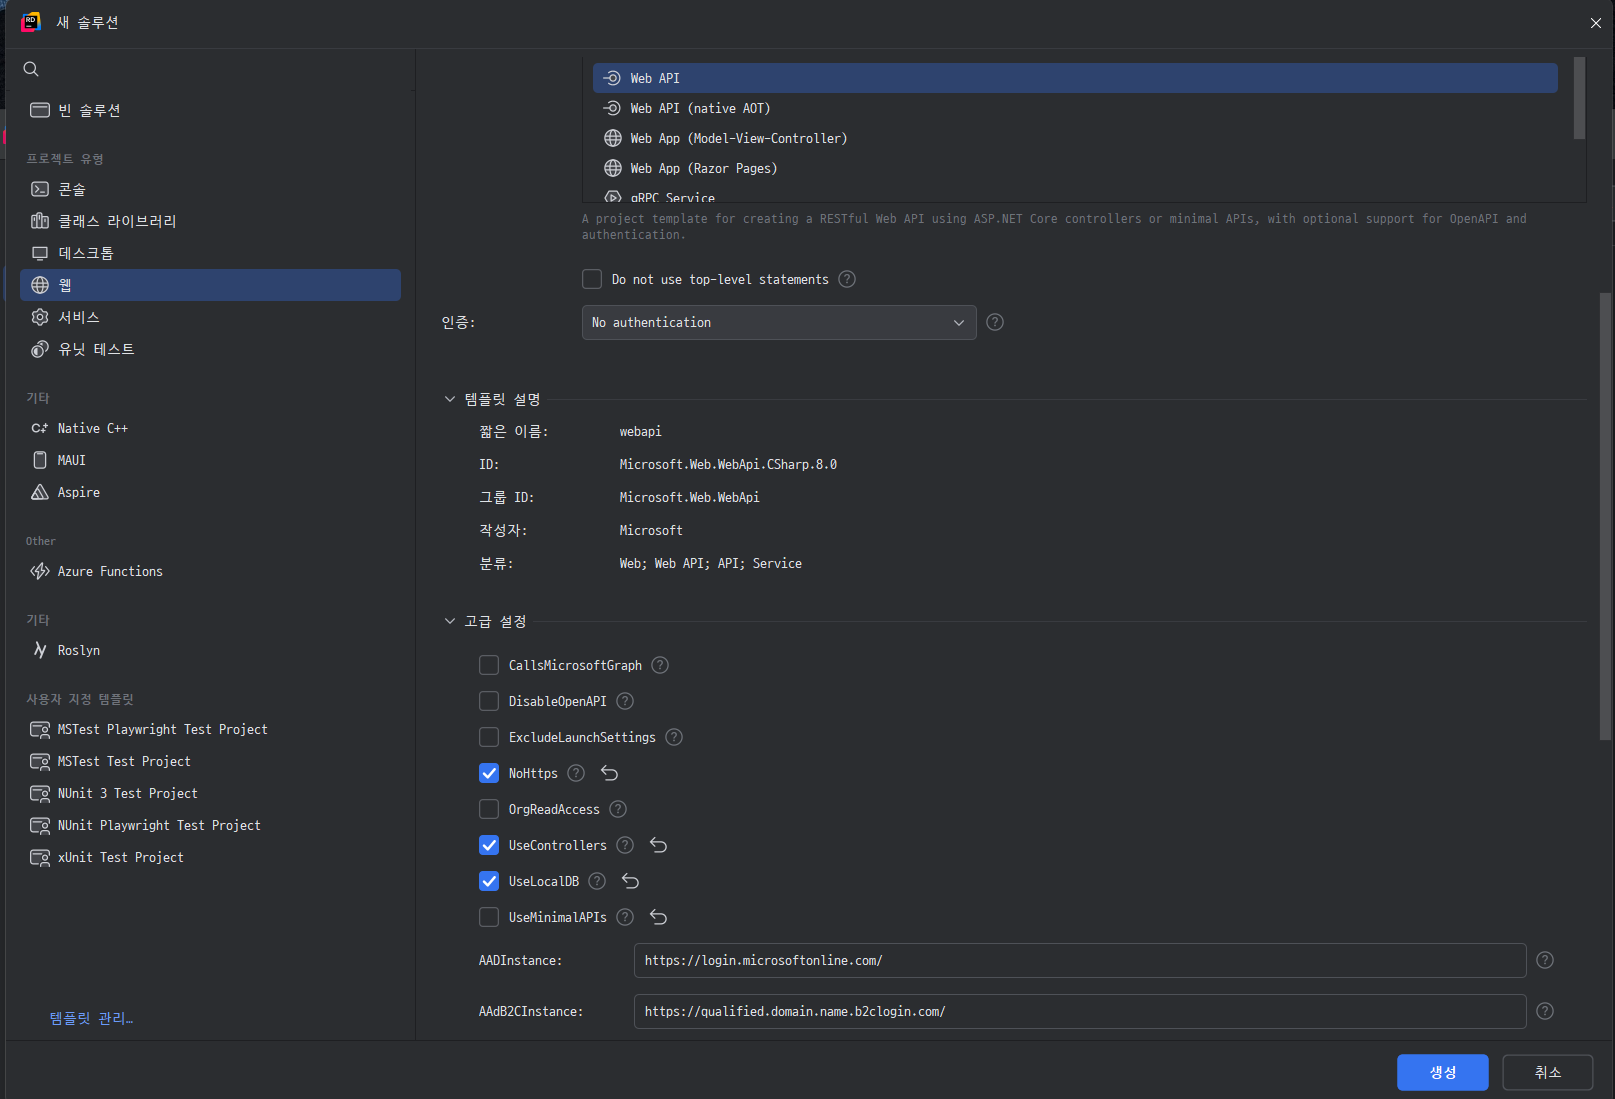This screenshot has height=1099, width=1615.
Task: Uncheck the NoHttps checkbox
Action: pos(489,773)
